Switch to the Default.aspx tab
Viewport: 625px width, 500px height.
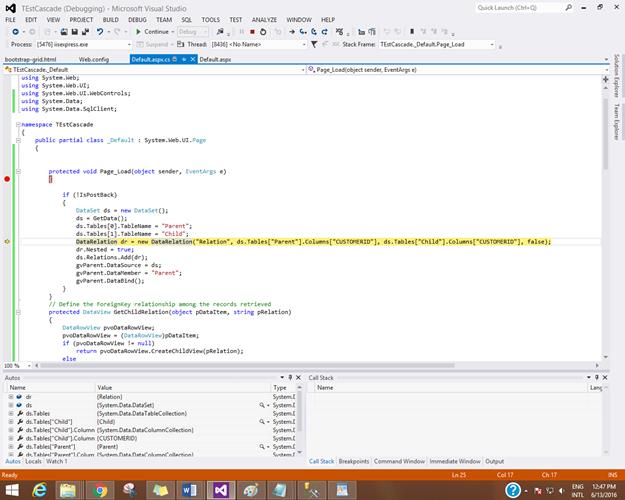click(217, 60)
